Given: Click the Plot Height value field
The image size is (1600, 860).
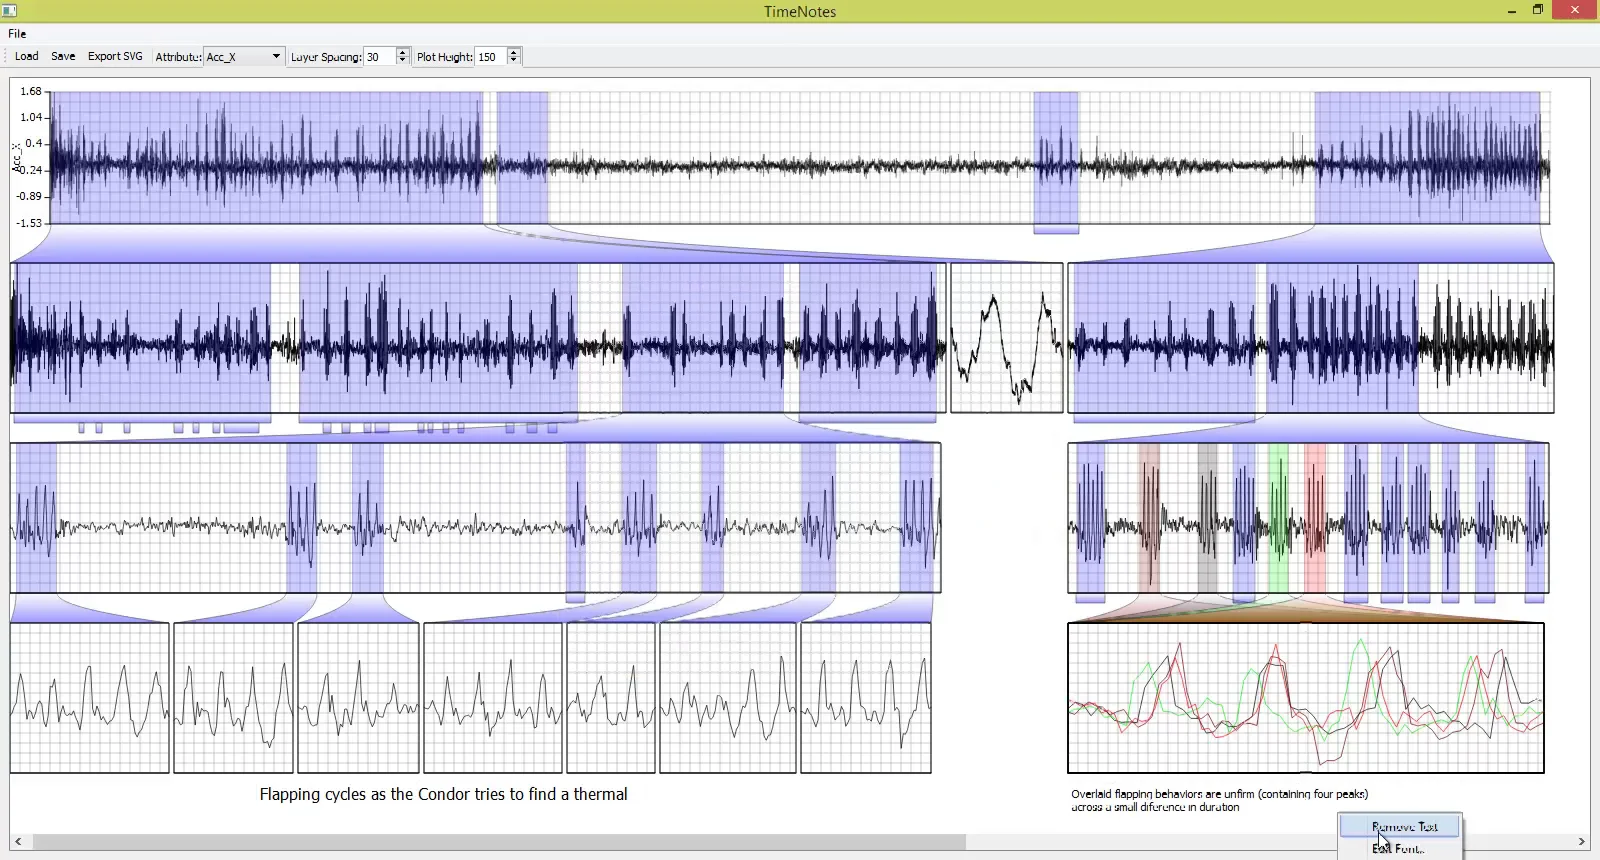Looking at the screenshot, I should coord(490,57).
